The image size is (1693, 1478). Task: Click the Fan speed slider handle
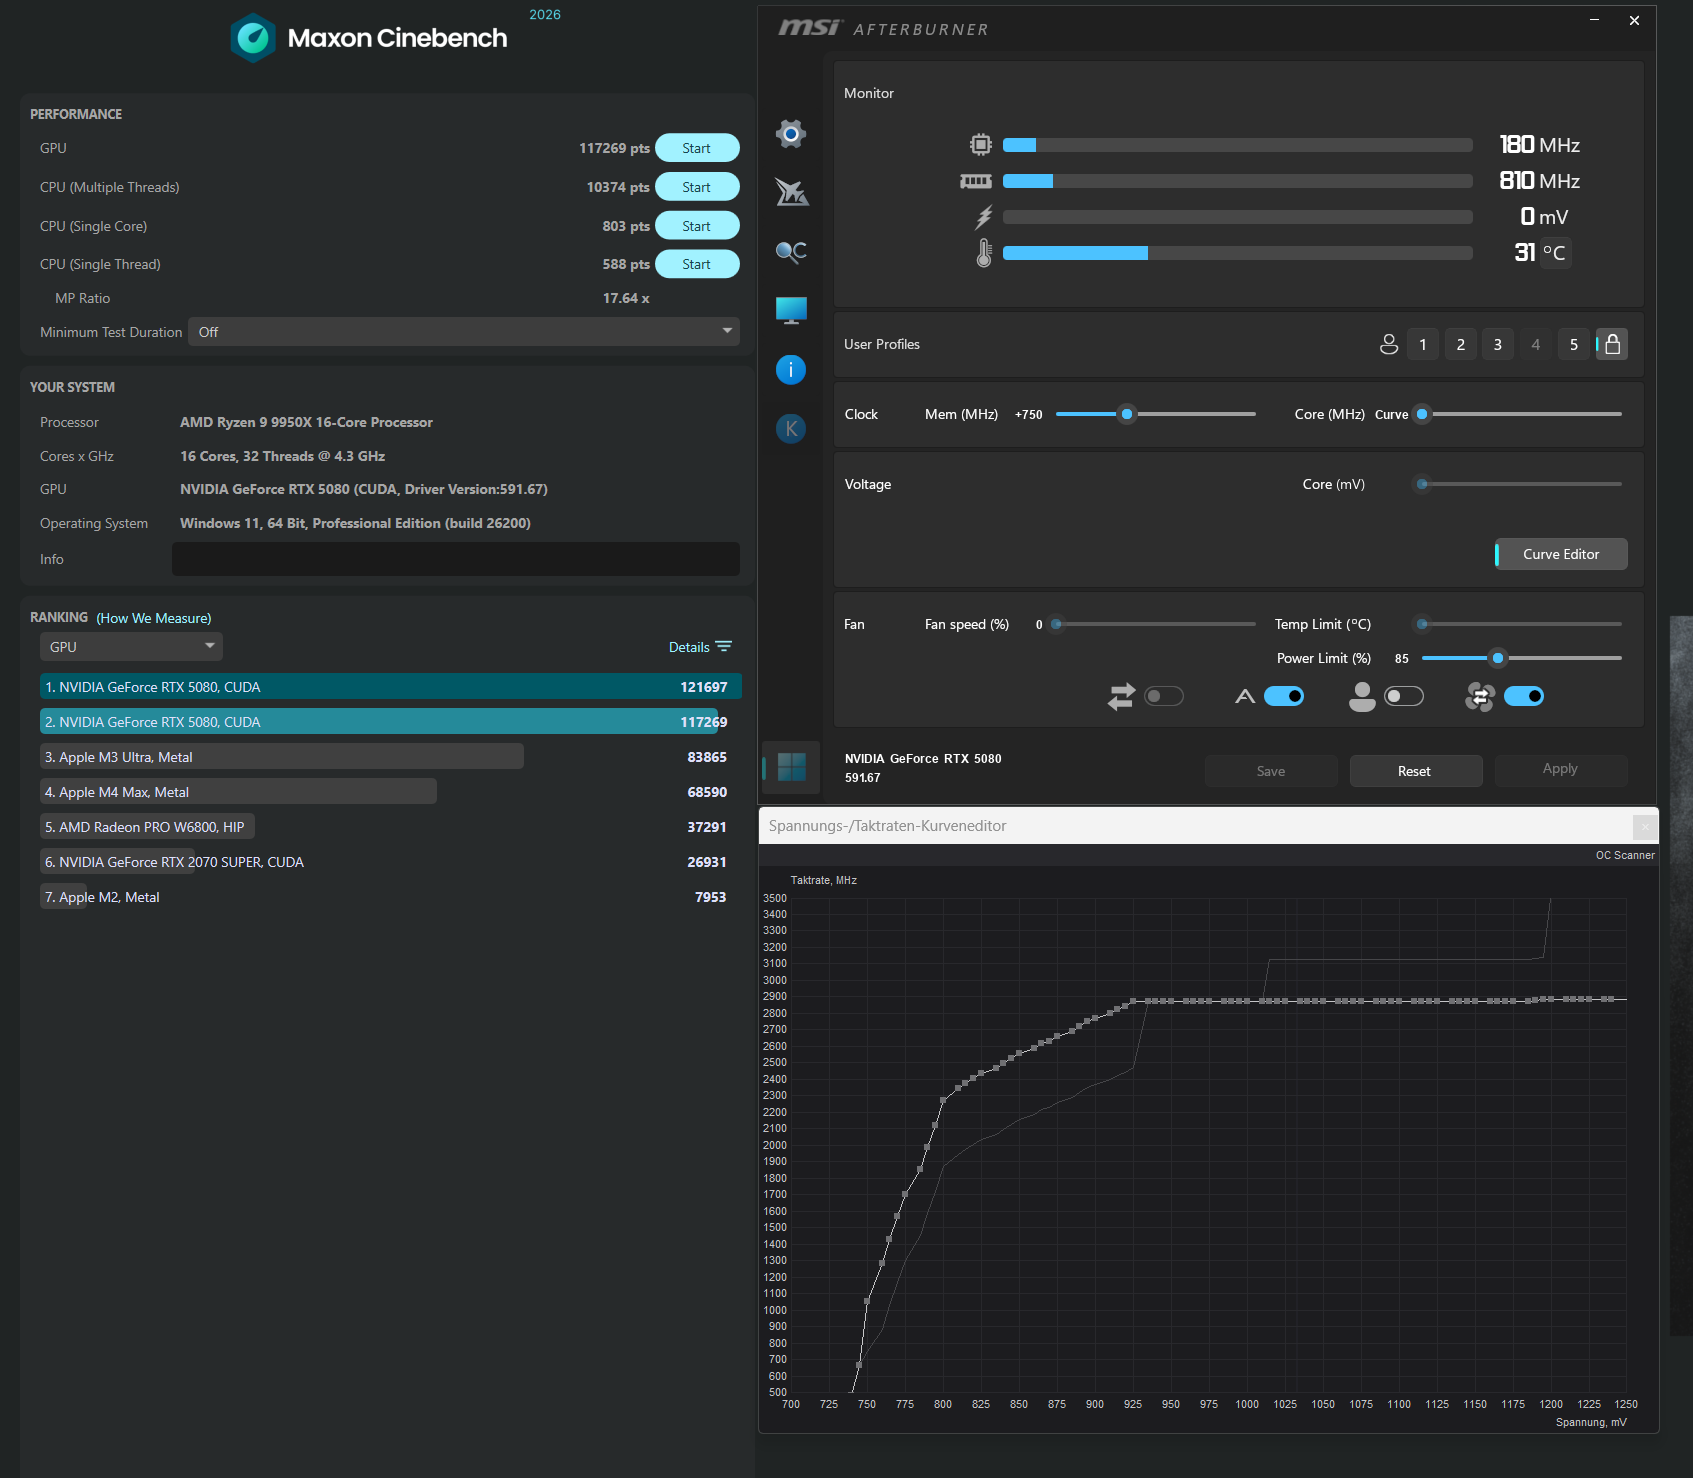[x=1056, y=624]
